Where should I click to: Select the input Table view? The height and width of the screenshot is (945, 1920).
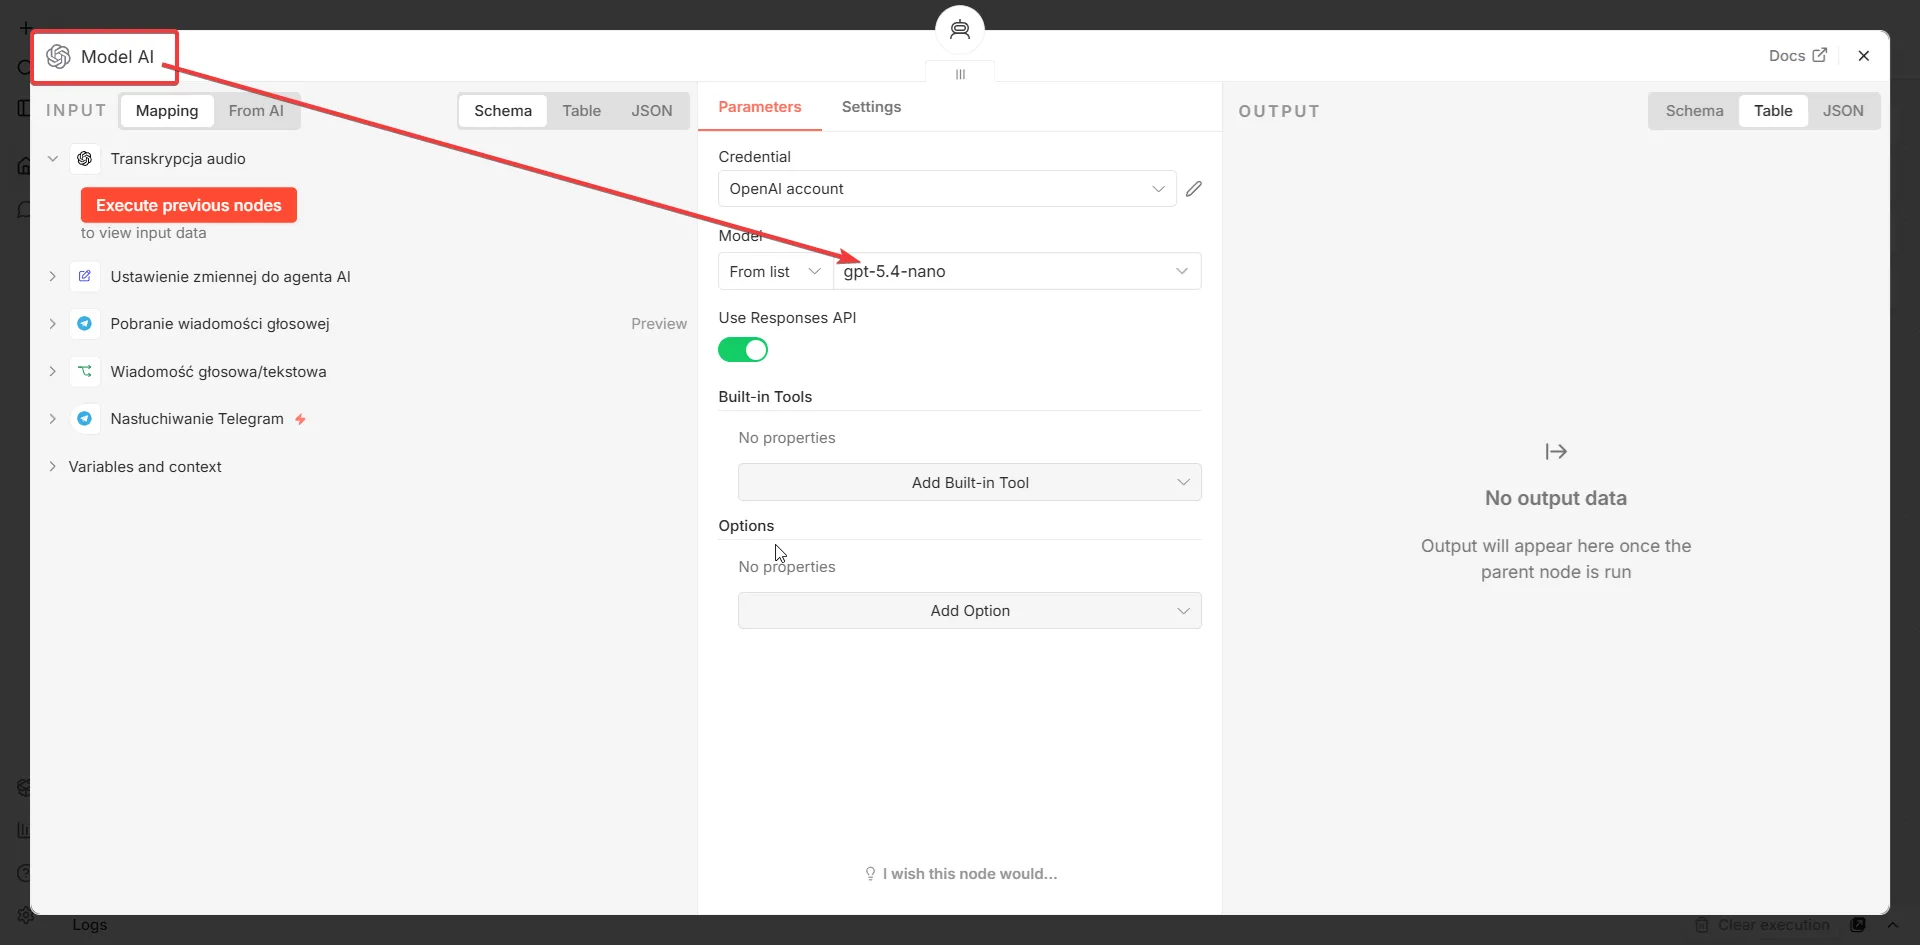581,111
